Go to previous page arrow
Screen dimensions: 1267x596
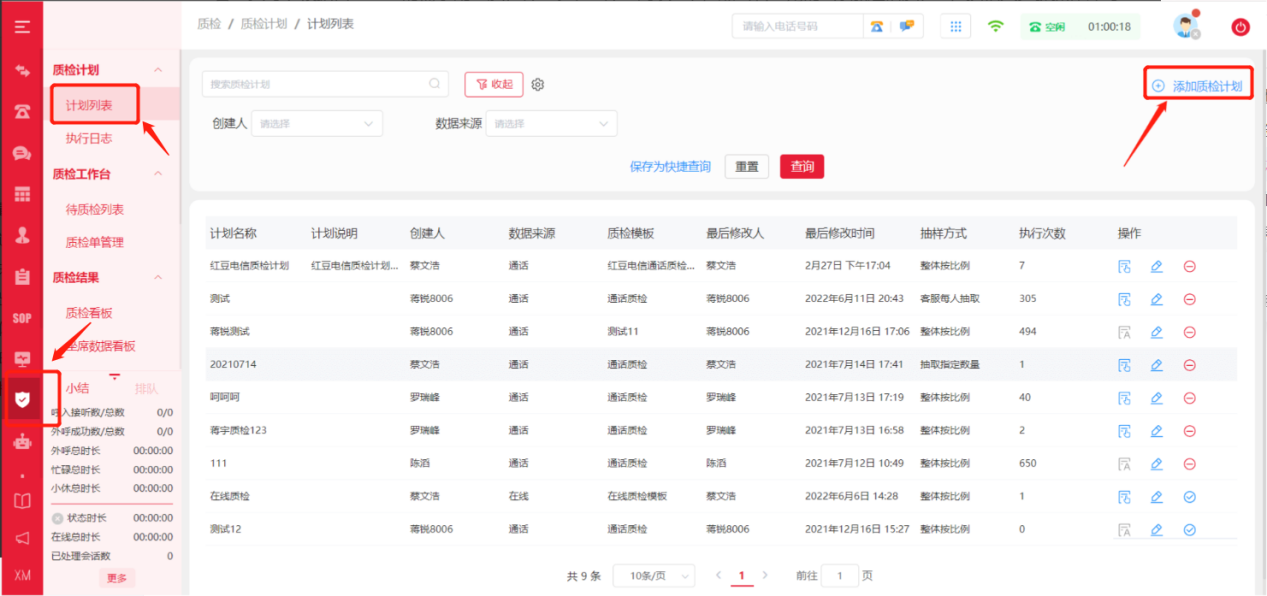[x=718, y=576]
